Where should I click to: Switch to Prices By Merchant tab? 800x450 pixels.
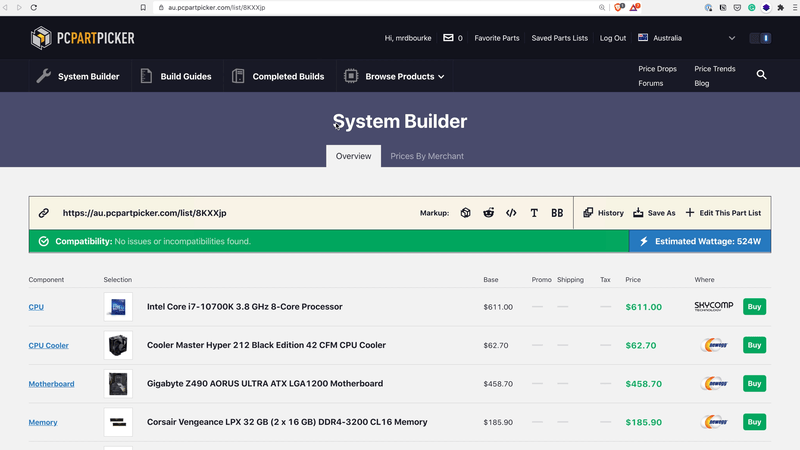pyautogui.click(x=427, y=156)
